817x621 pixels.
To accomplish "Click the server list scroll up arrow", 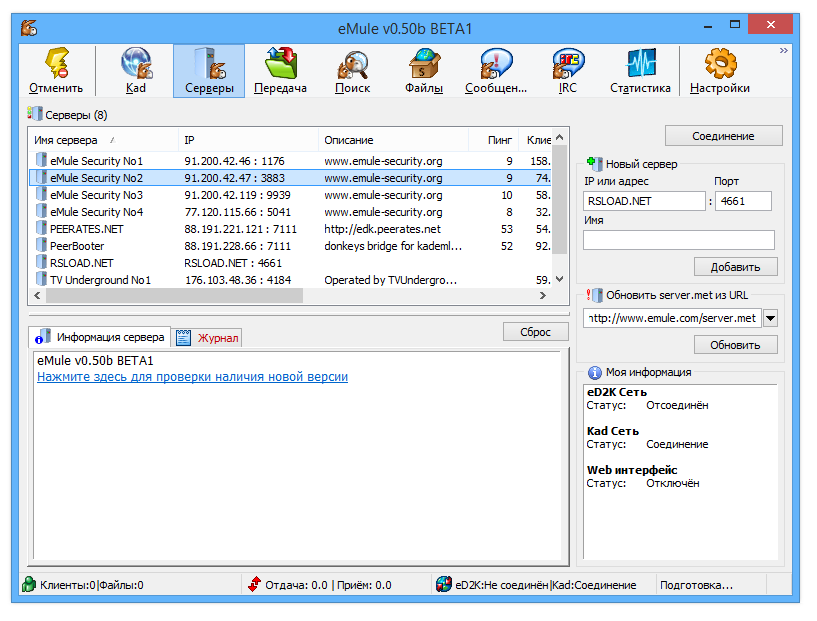I will (x=560, y=137).
